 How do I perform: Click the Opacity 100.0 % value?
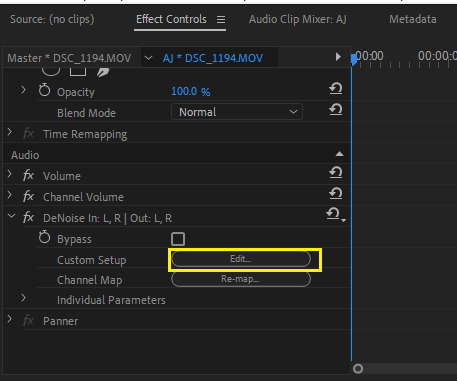point(191,91)
